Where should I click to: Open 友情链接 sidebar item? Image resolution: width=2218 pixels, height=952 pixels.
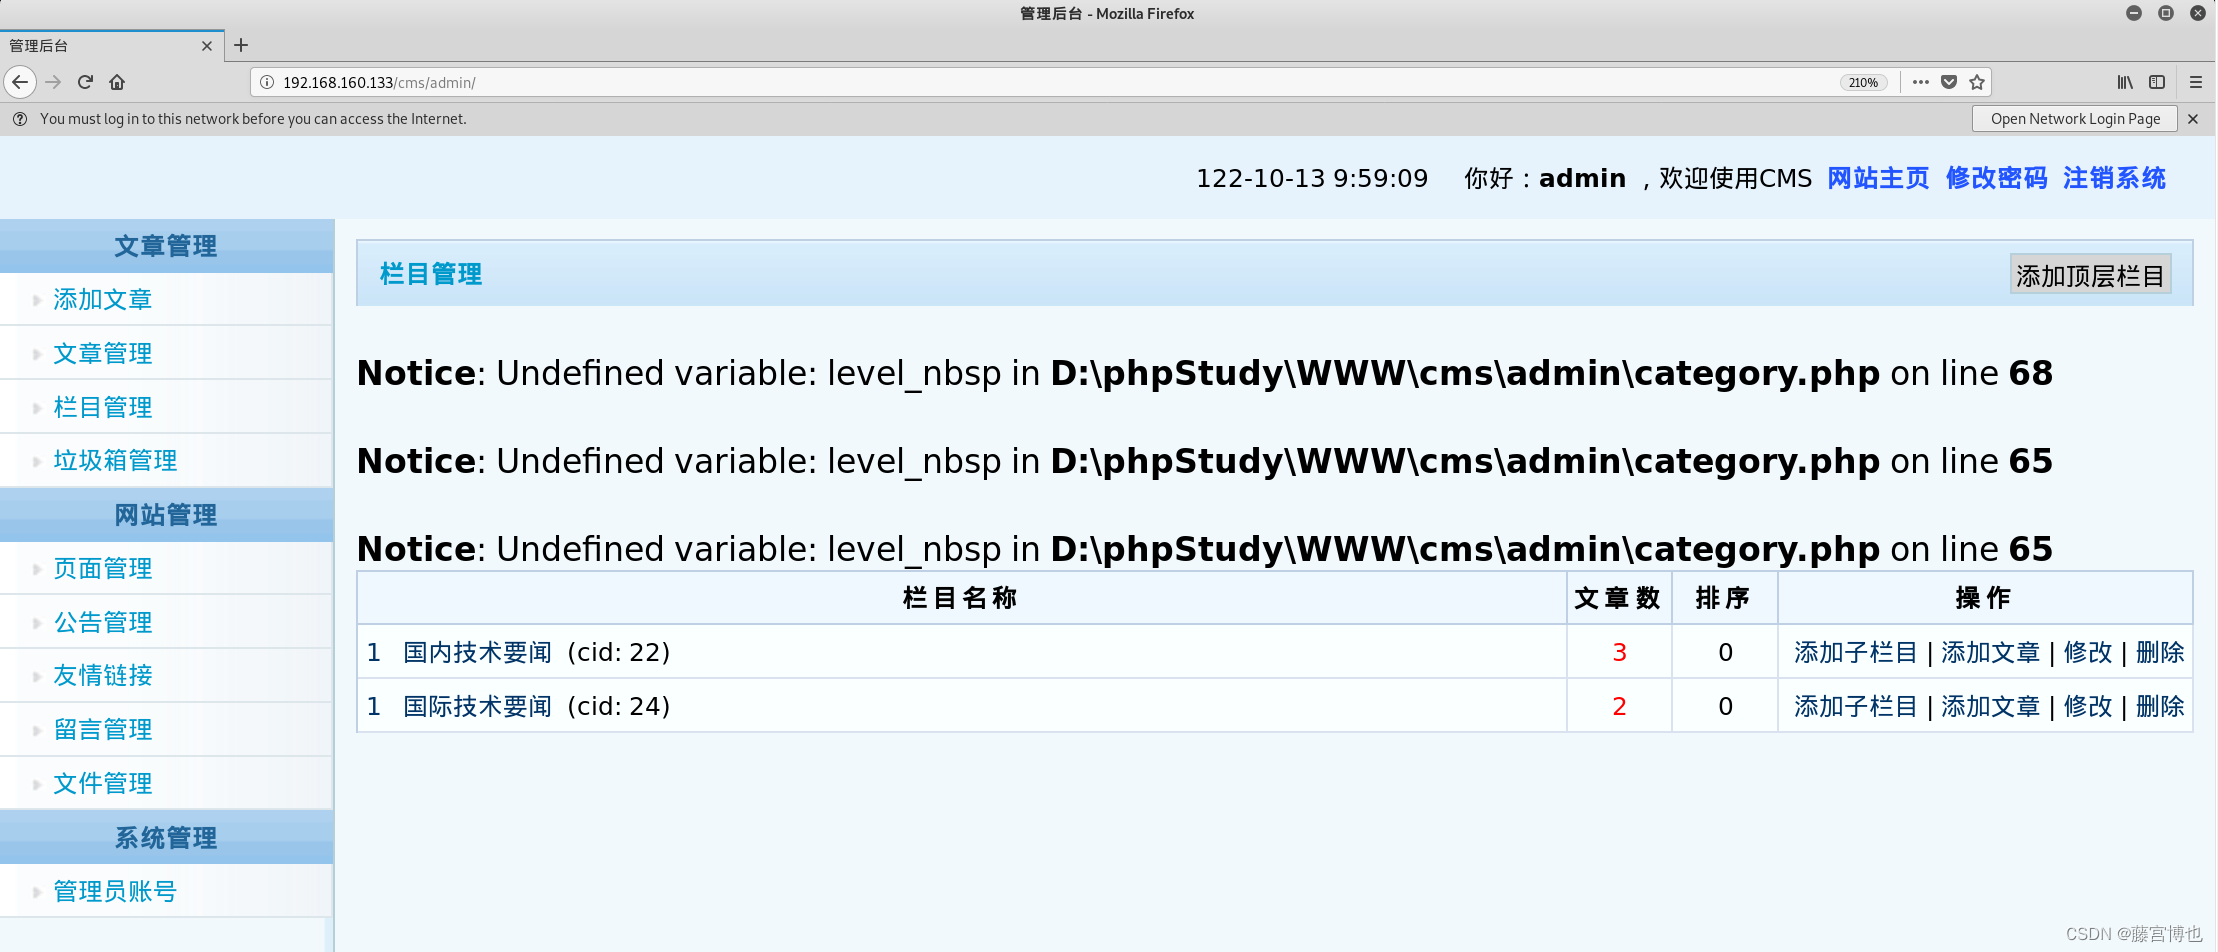(x=103, y=676)
